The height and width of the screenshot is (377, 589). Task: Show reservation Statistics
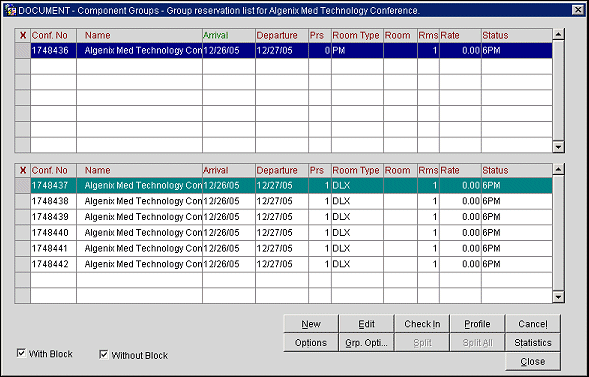tap(533, 343)
